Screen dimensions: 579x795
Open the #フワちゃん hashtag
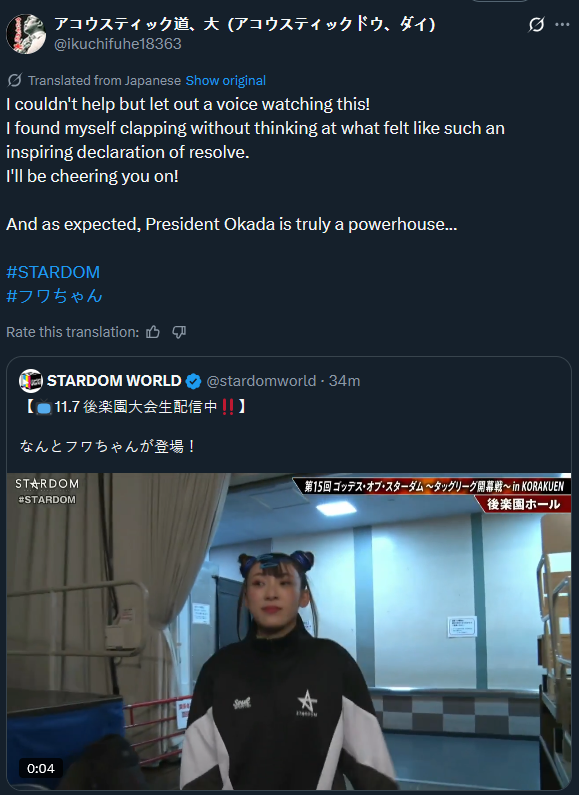[x=54, y=296]
